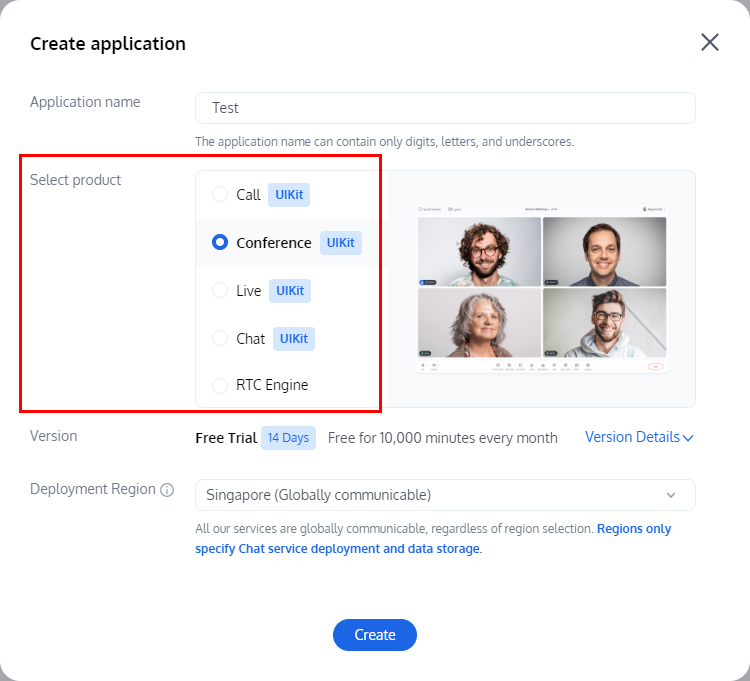
Task: Click the Application name input field
Action: click(x=445, y=108)
